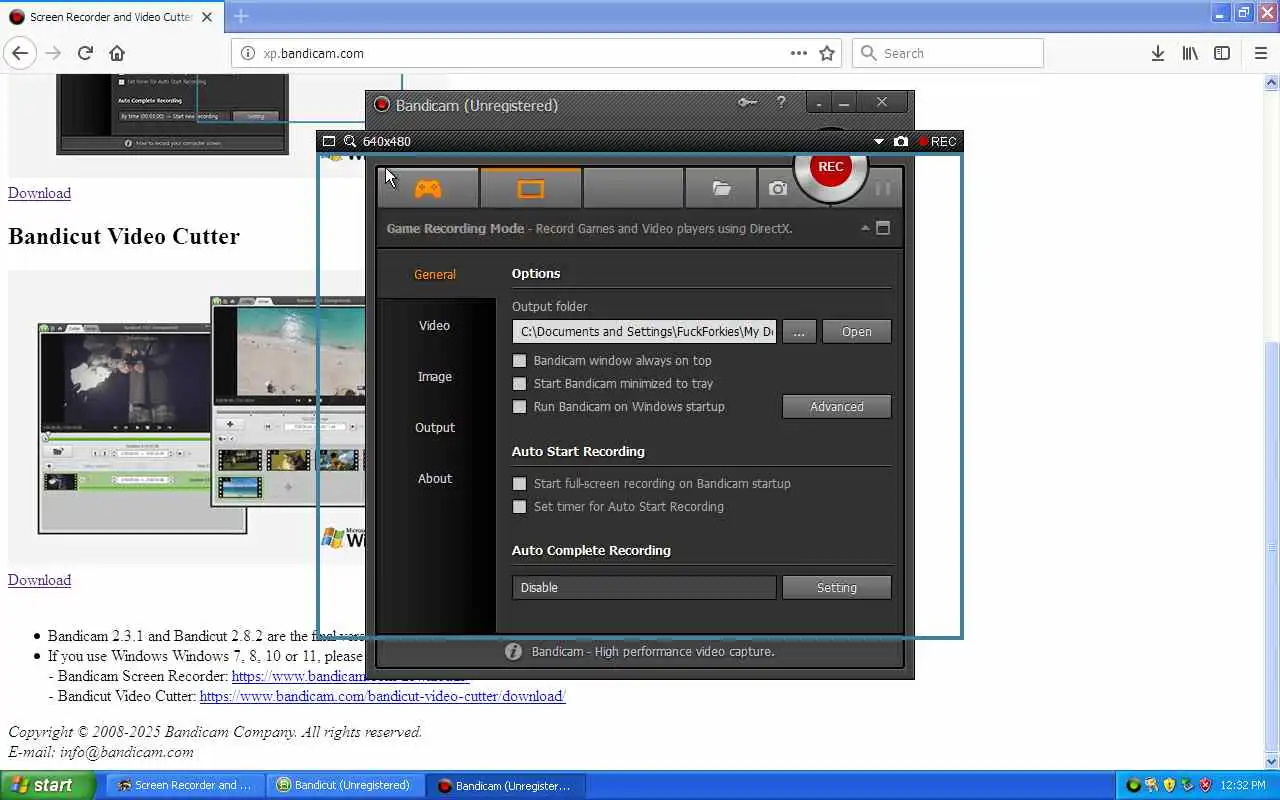Screen dimensions: 1280x800
Task: Click the yellow shield icon in system tray
Action: pos(1169,785)
